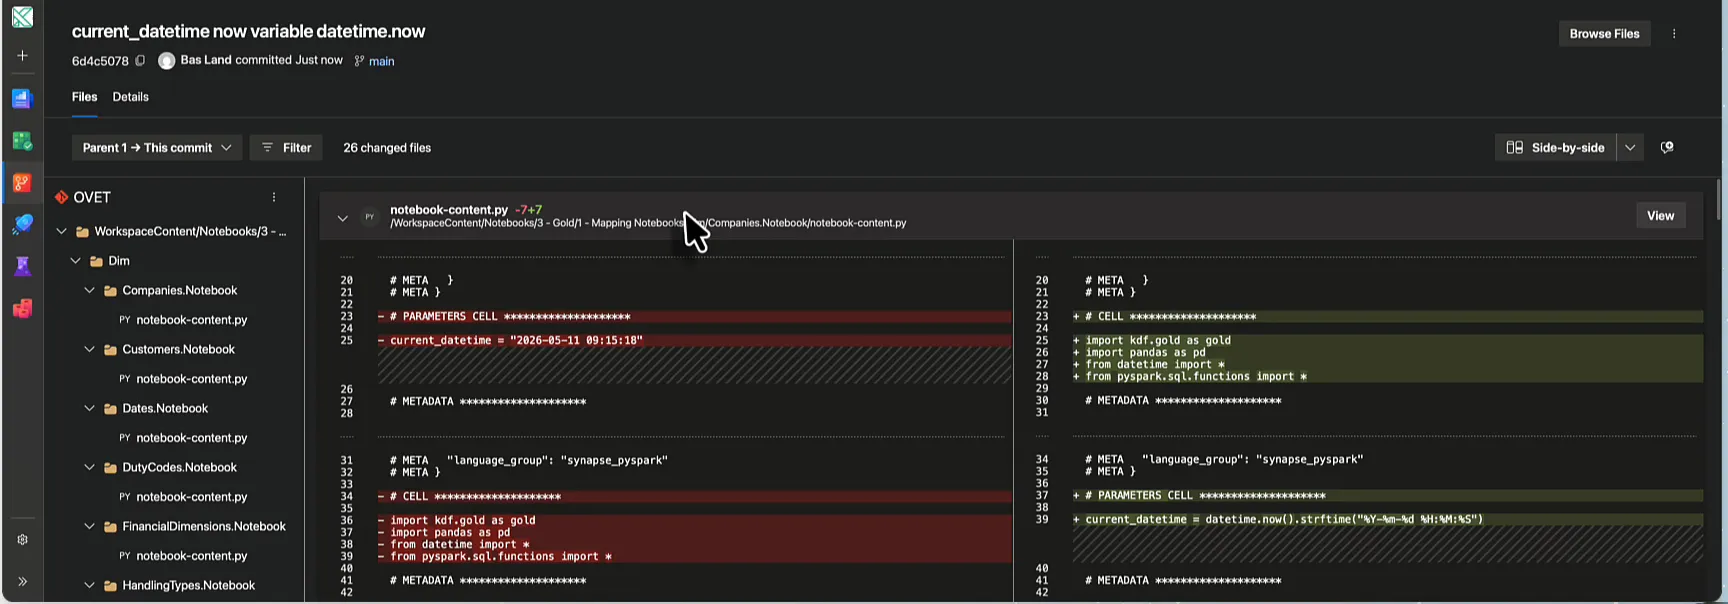Image resolution: width=1728 pixels, height=604 pixels.
Task: Open Artifacts icon in left sidebar
Action: click(x=22, y=309)
